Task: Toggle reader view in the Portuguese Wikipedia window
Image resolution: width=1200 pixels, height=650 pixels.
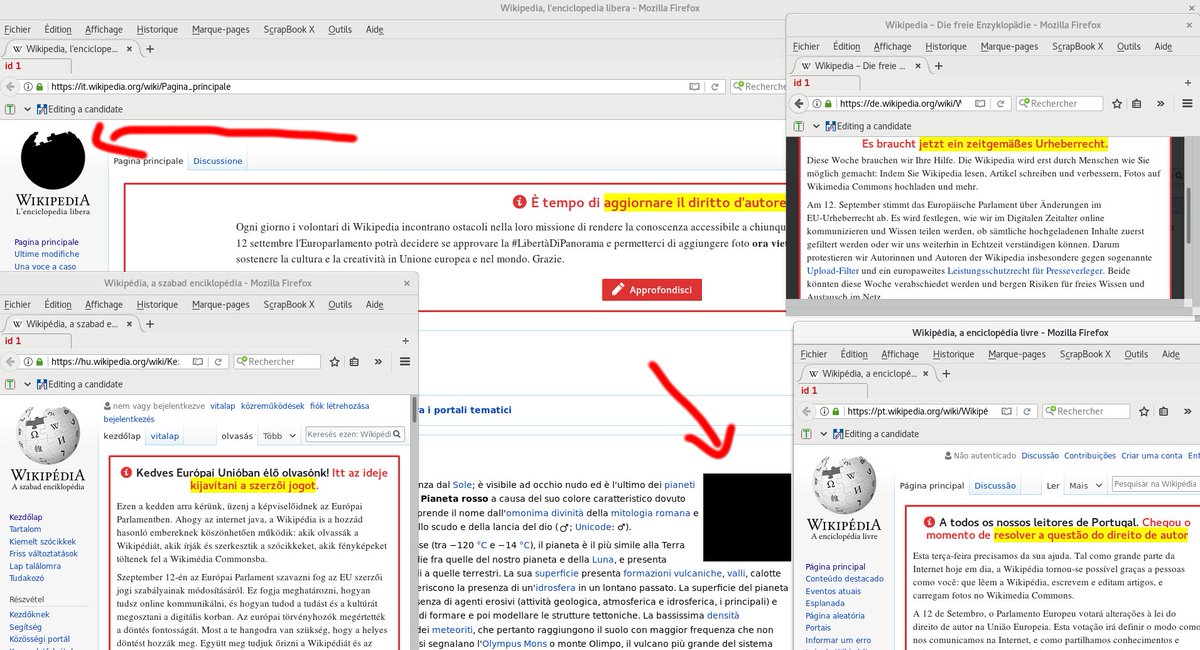Action: coord(1006,411)
